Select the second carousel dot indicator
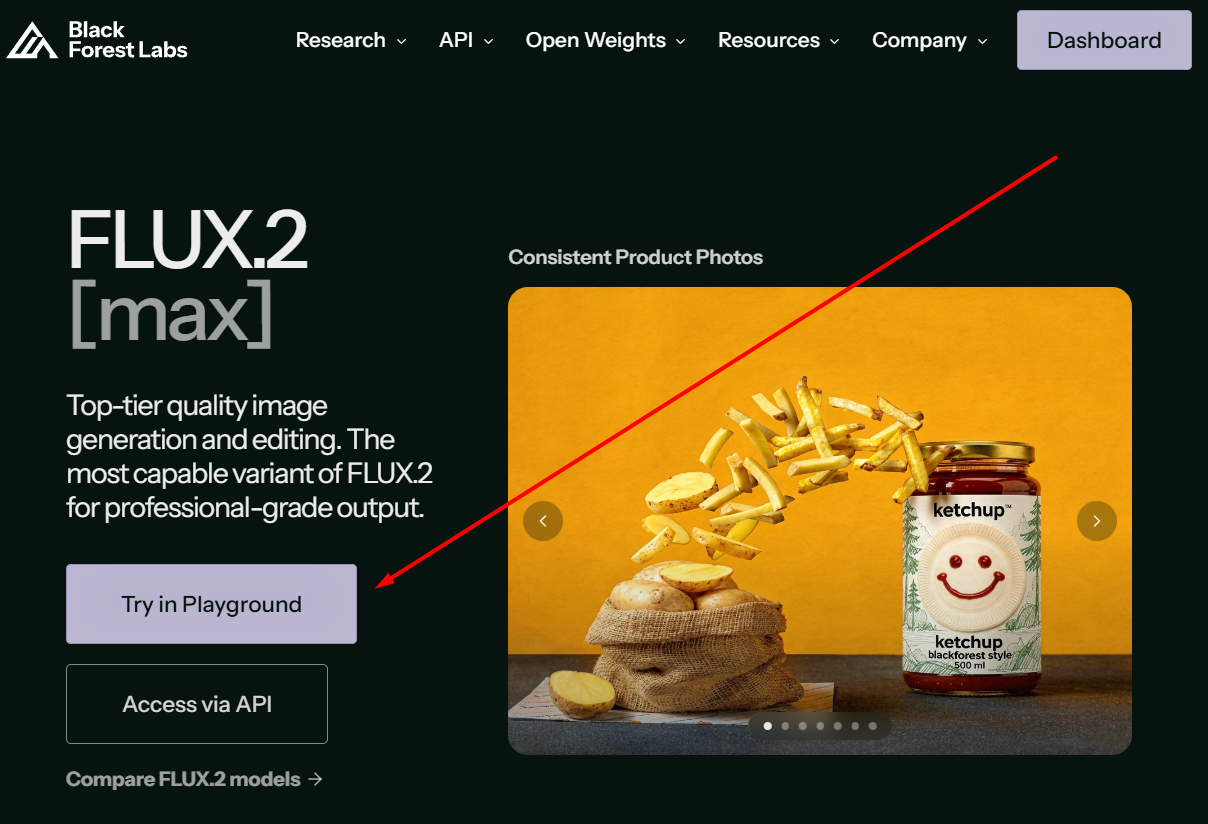Screen dimensions: 1208x824 coord(785,726)
